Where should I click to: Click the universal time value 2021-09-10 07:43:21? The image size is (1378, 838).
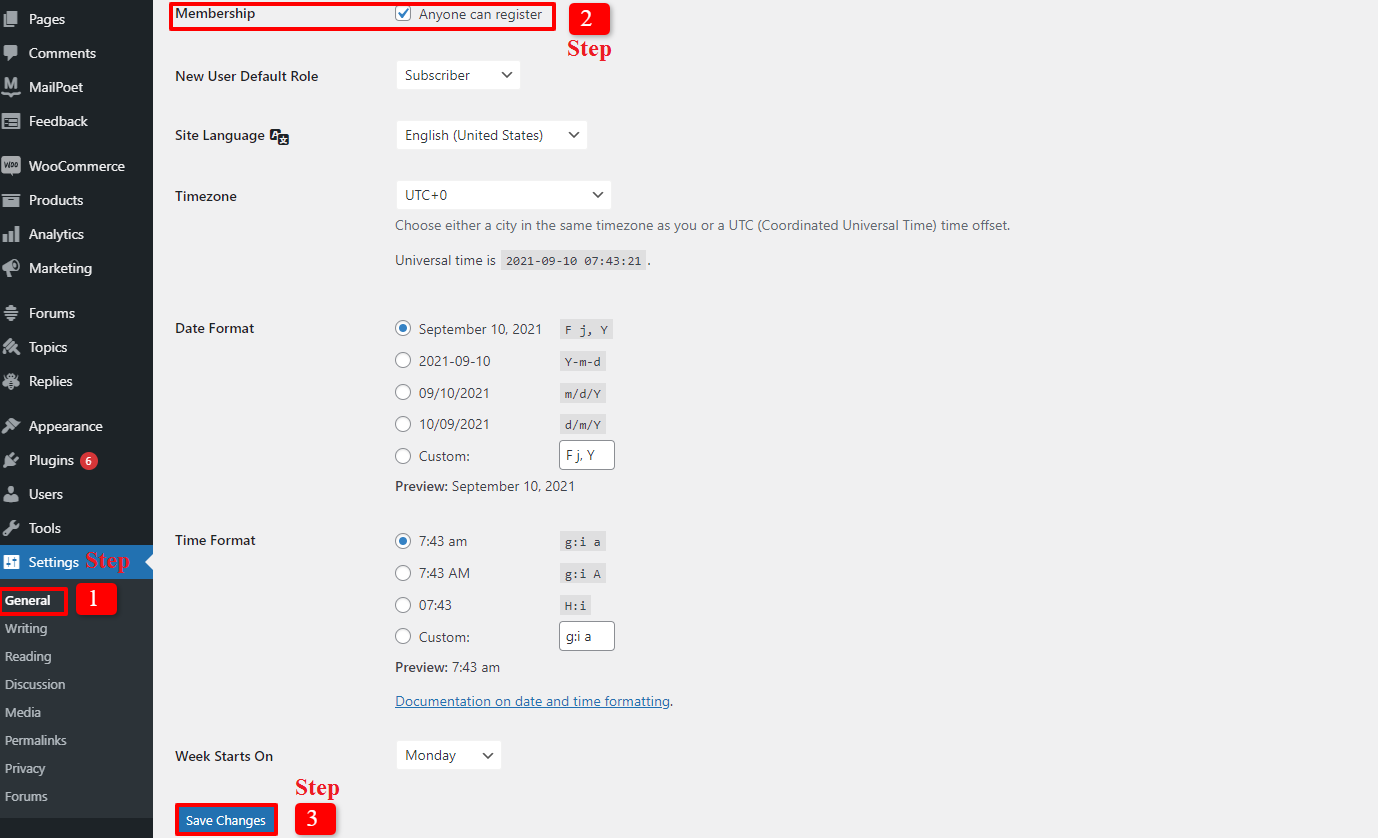coord(573,260)
